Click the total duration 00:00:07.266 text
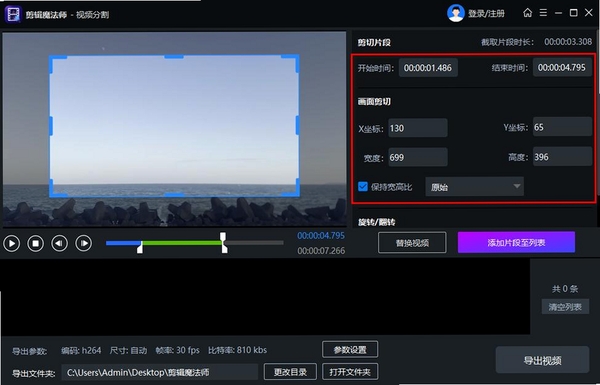 (x=321, y=251)
